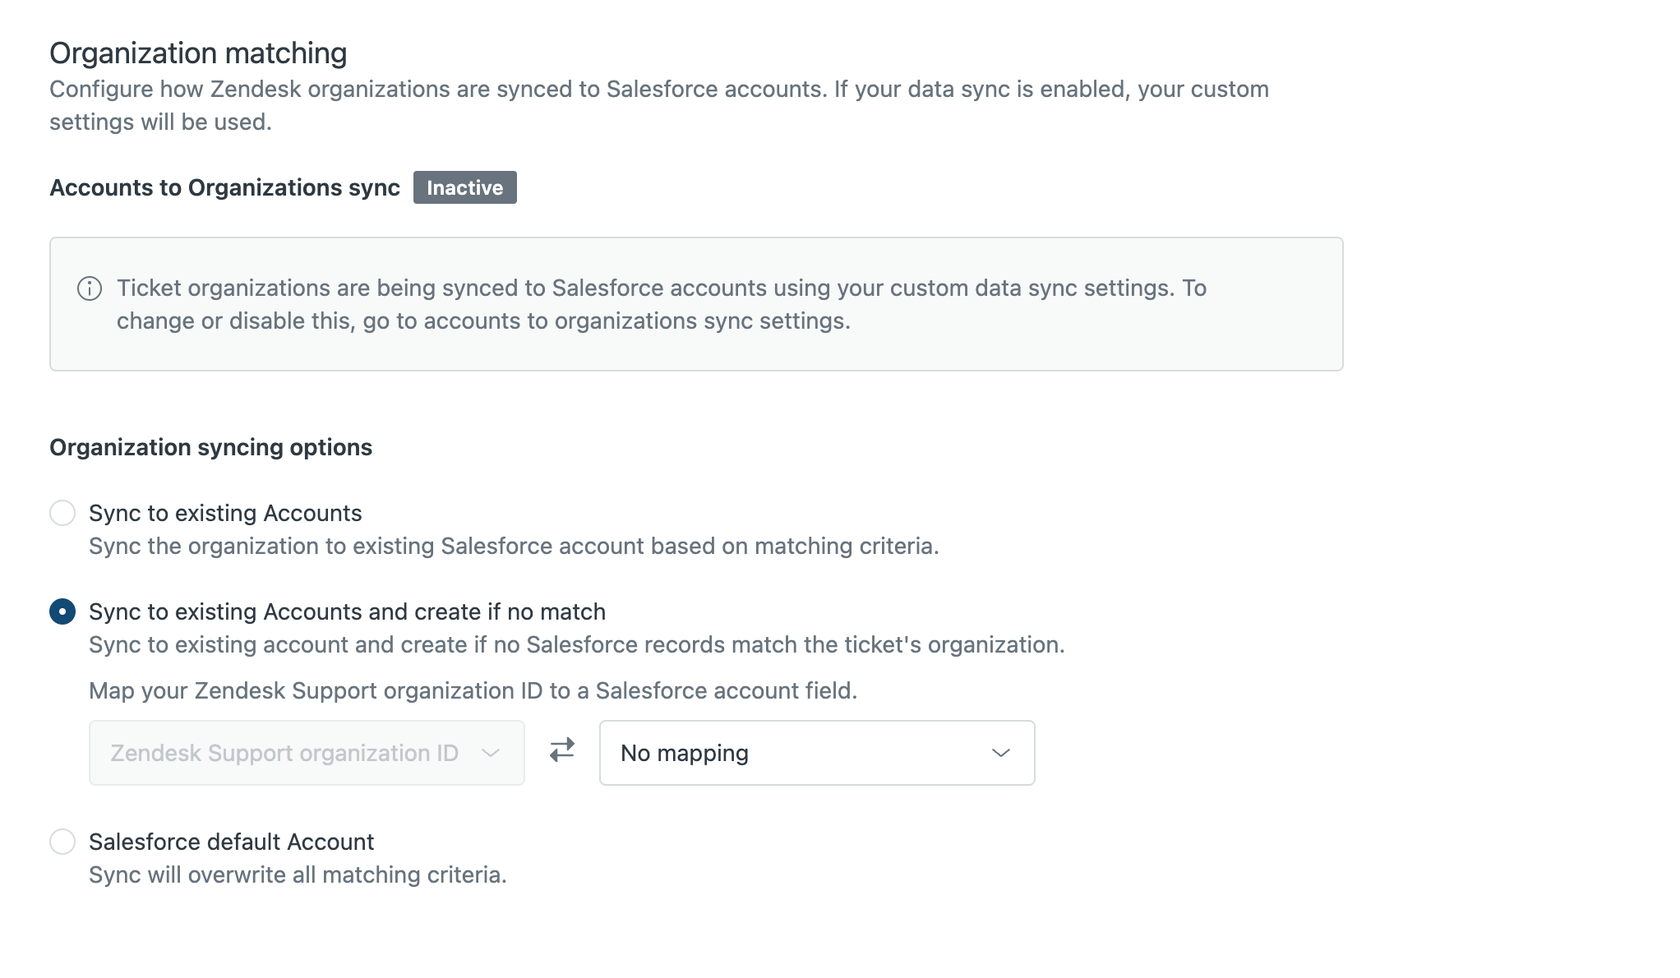Screen dimensions: 1680x978
Task: Click the Accounts to Organizations sync label
Action: [x=224, y=187]
